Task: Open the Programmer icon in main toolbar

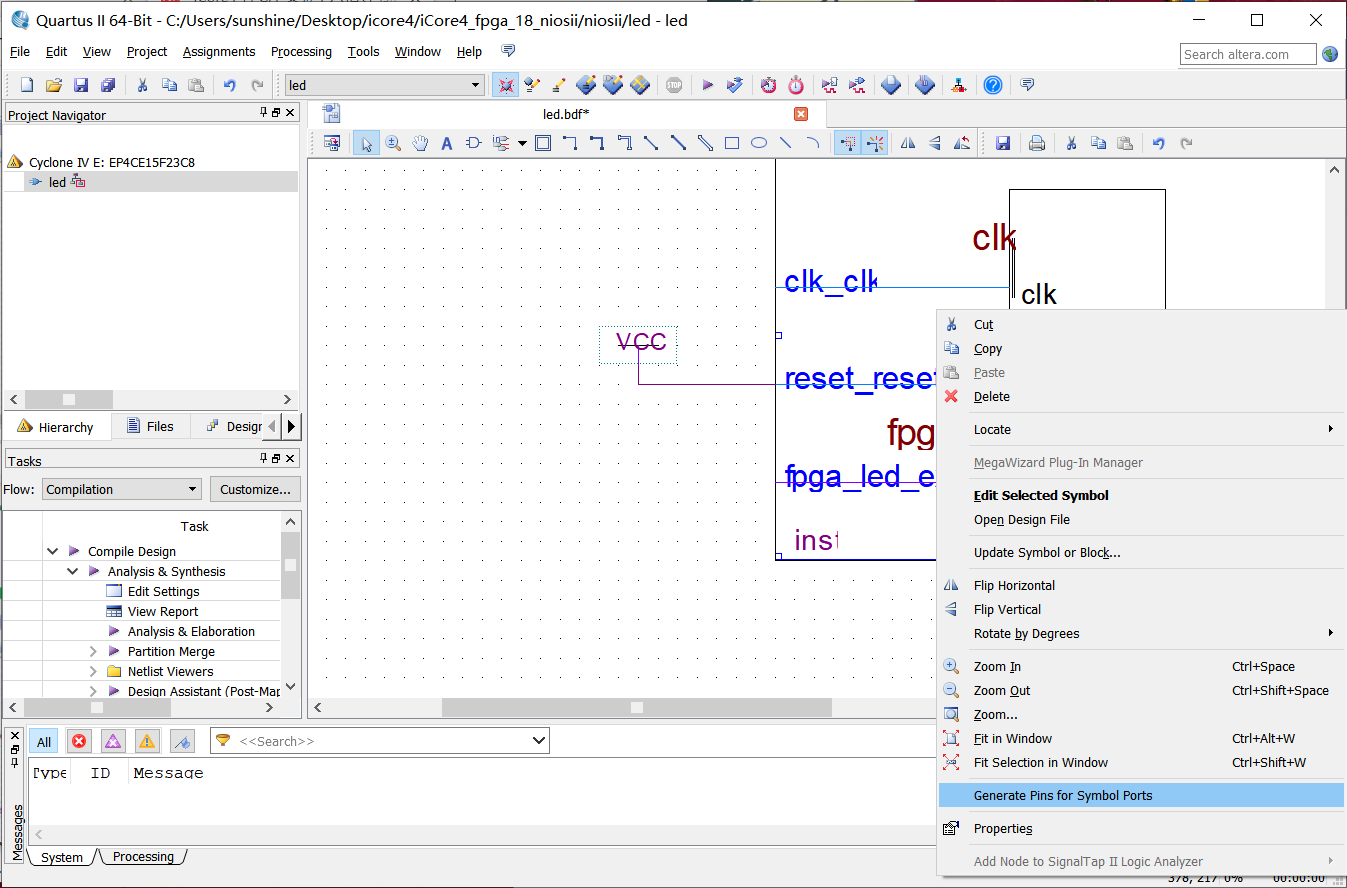Action: coord(925,86)
